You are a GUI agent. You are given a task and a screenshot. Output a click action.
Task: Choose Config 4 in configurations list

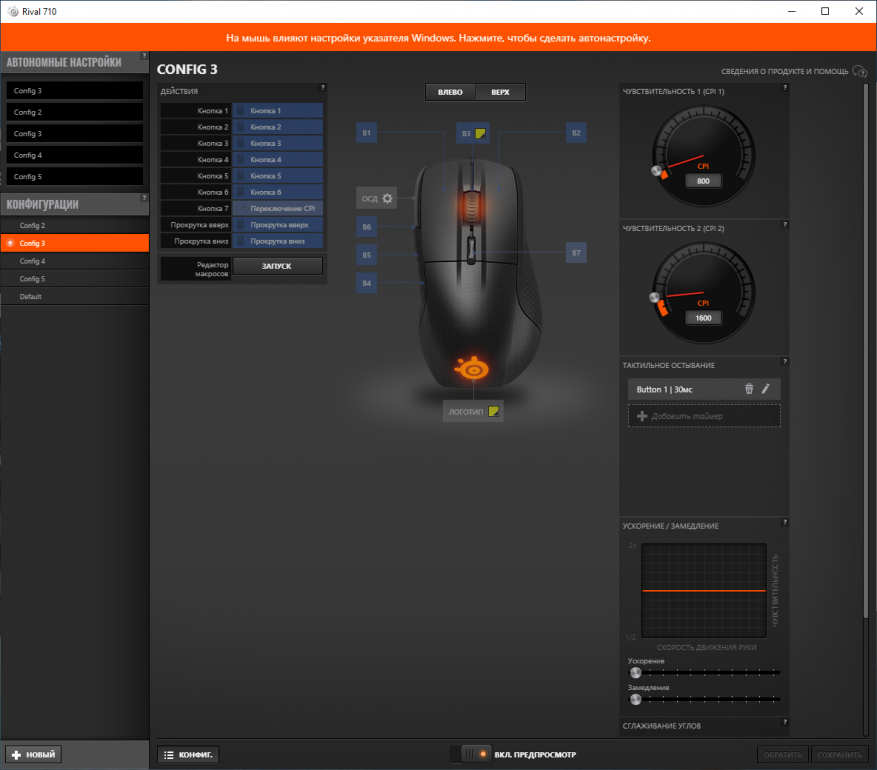pos(75,261)
